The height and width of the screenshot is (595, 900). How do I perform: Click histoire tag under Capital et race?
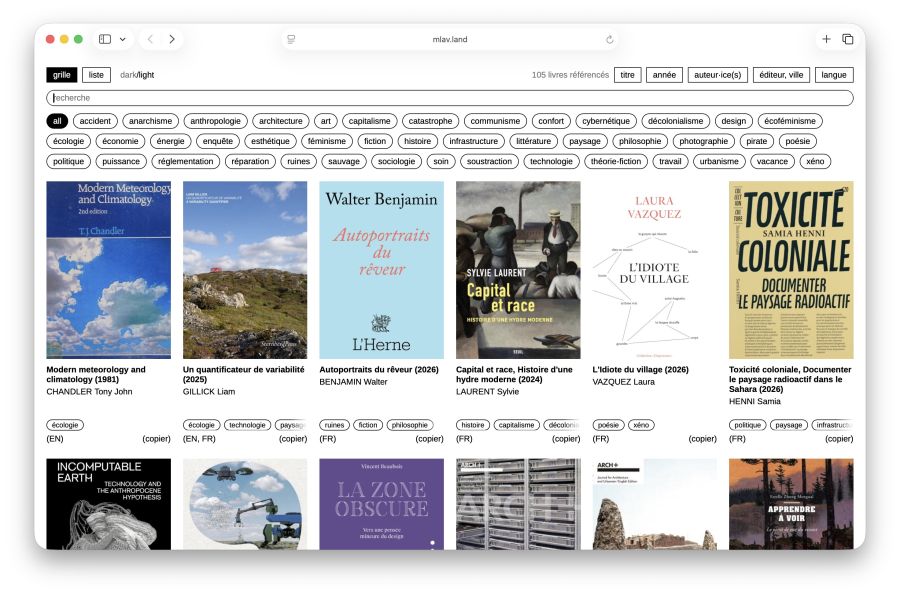click(x=472, y=425)
